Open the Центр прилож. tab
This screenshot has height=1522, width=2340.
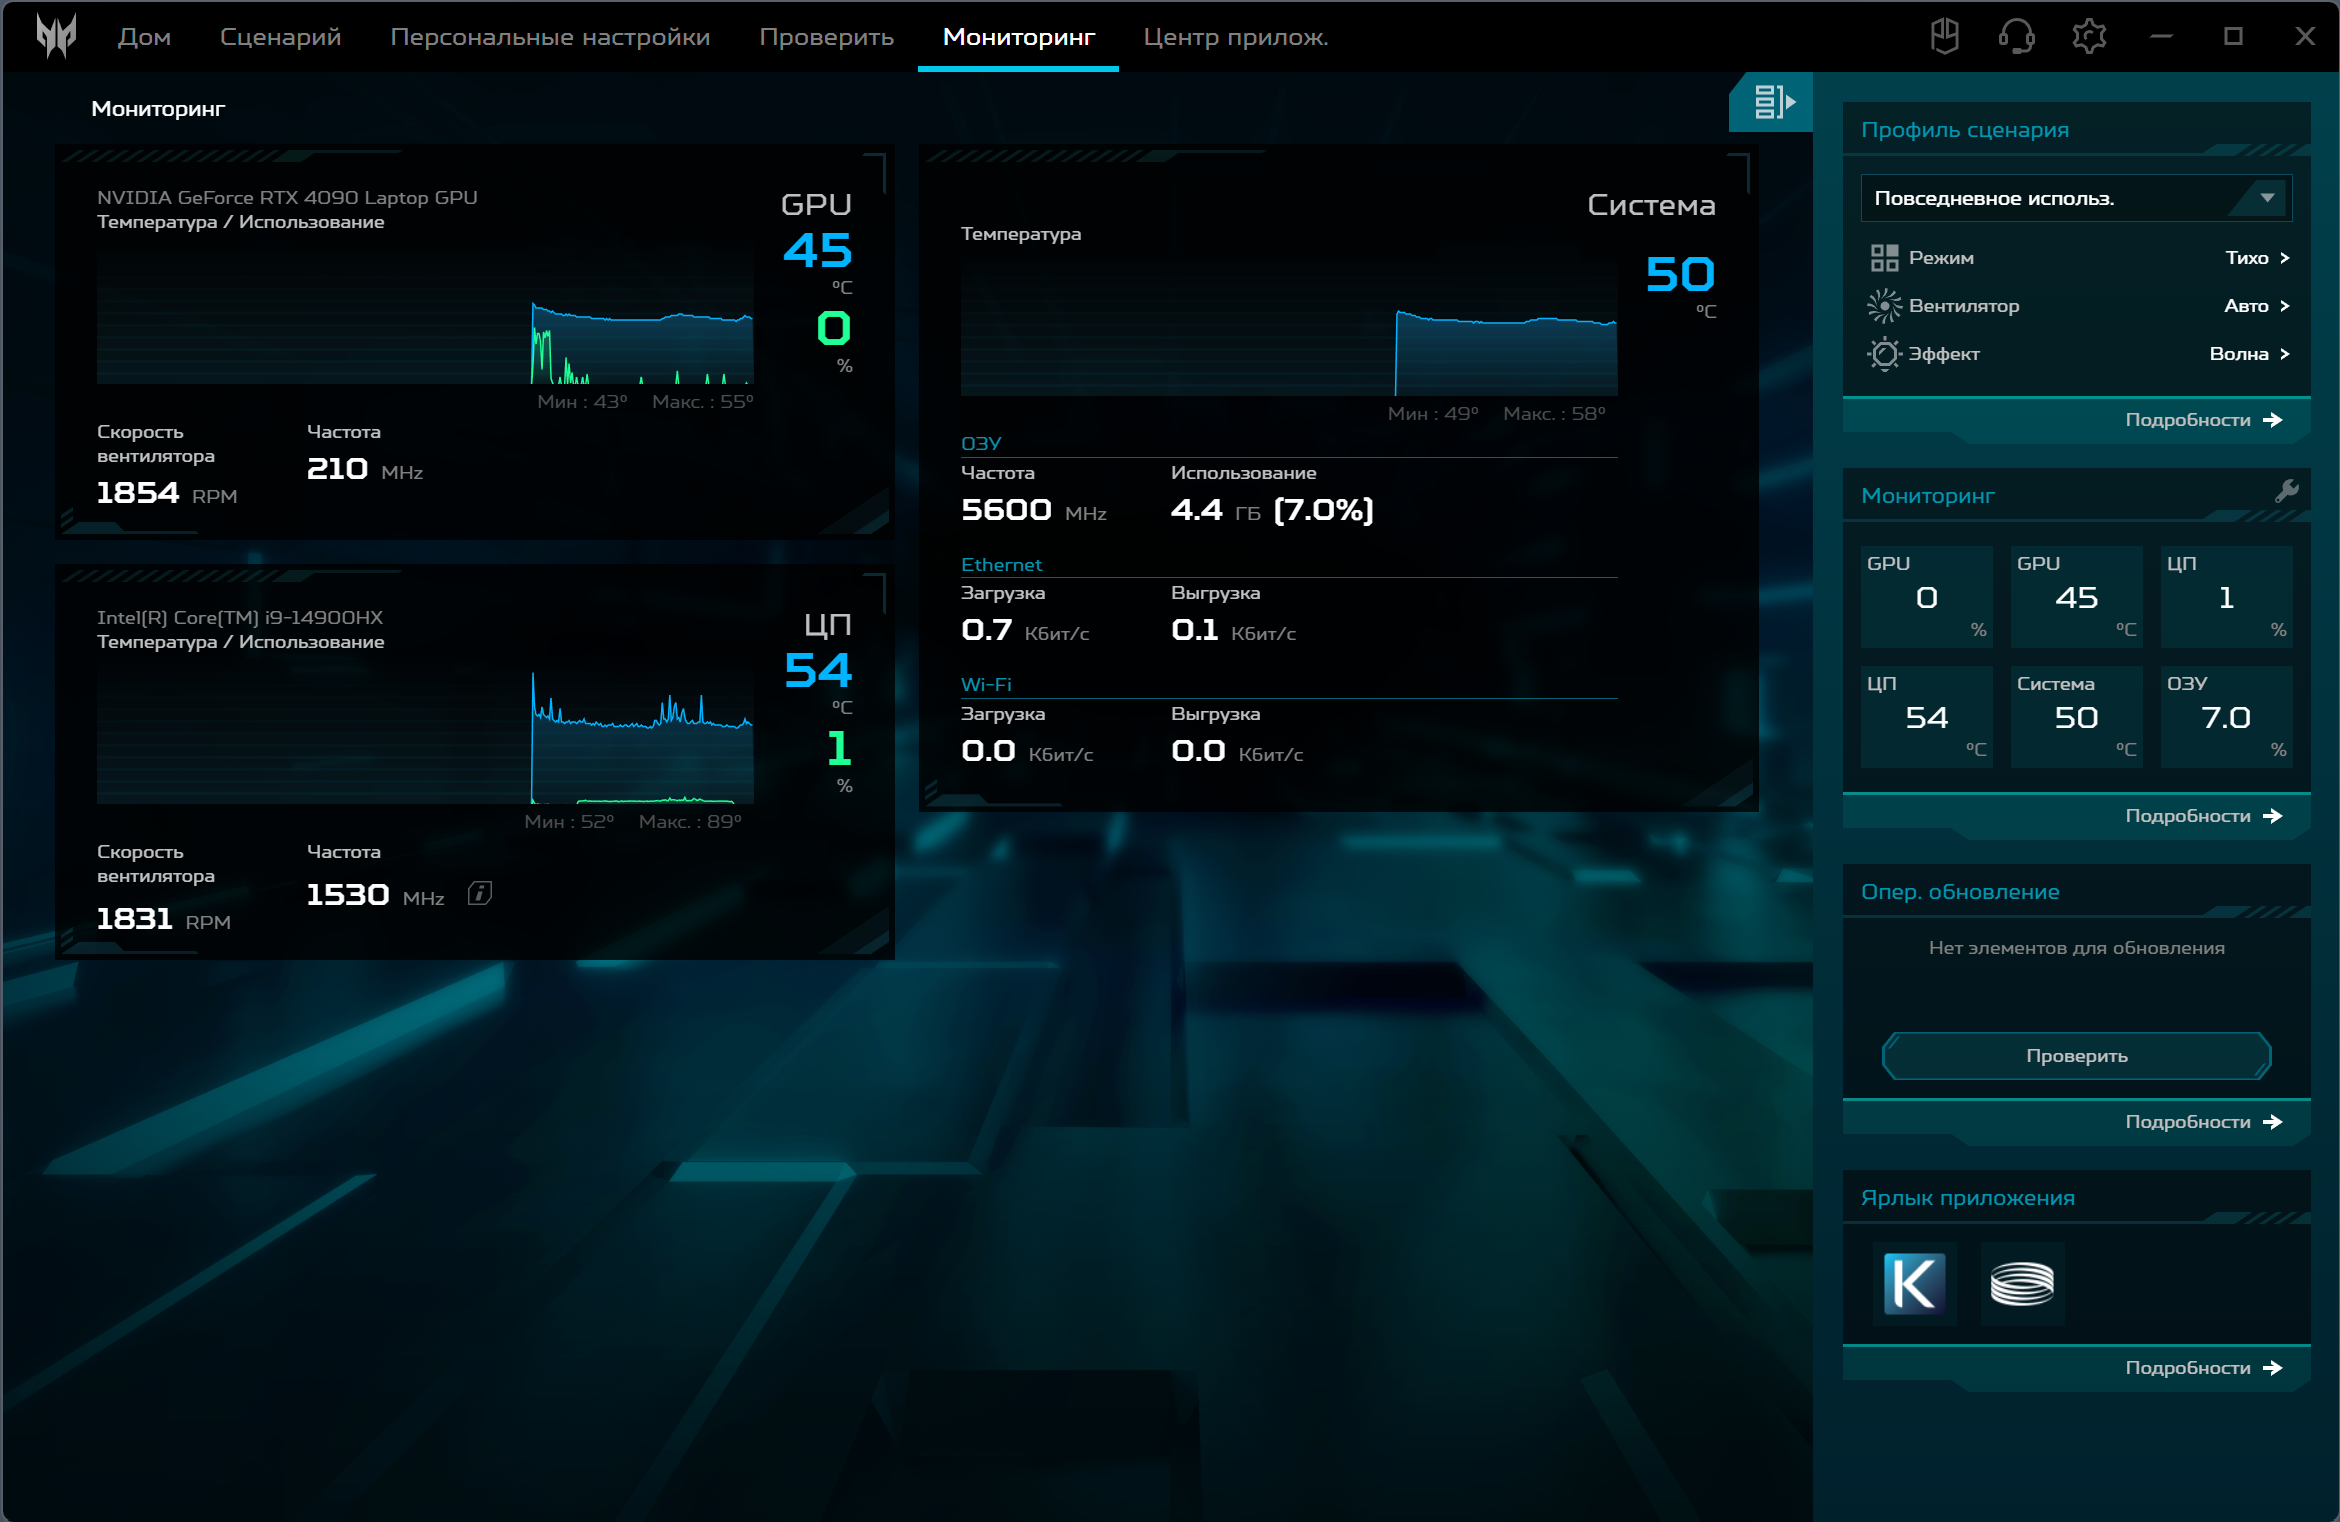click(x=1235, y=37)
